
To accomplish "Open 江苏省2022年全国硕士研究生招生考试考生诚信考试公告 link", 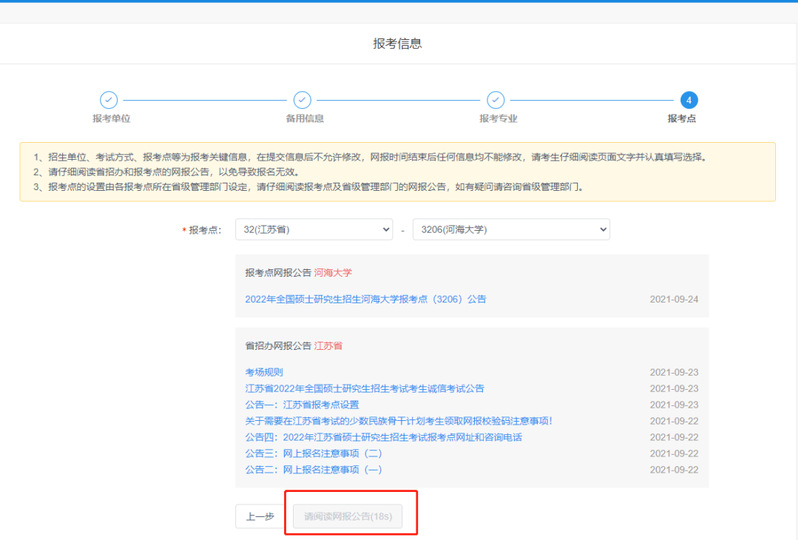I will (364, 388).
